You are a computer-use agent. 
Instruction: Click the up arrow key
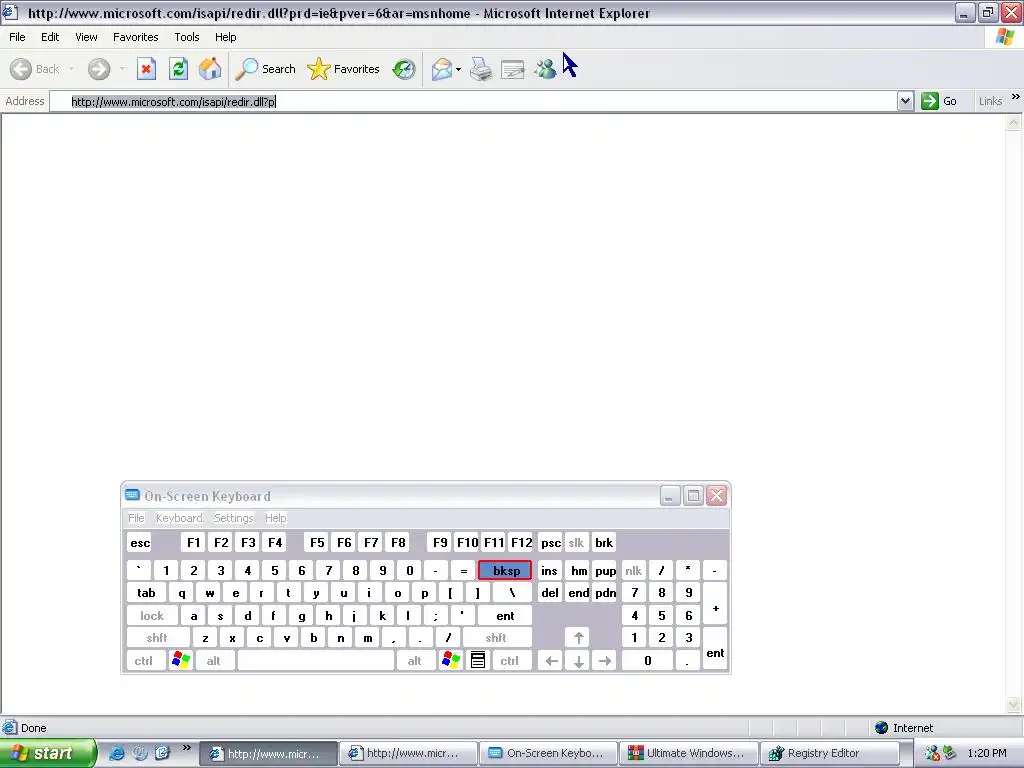click(x=579, y=638)
